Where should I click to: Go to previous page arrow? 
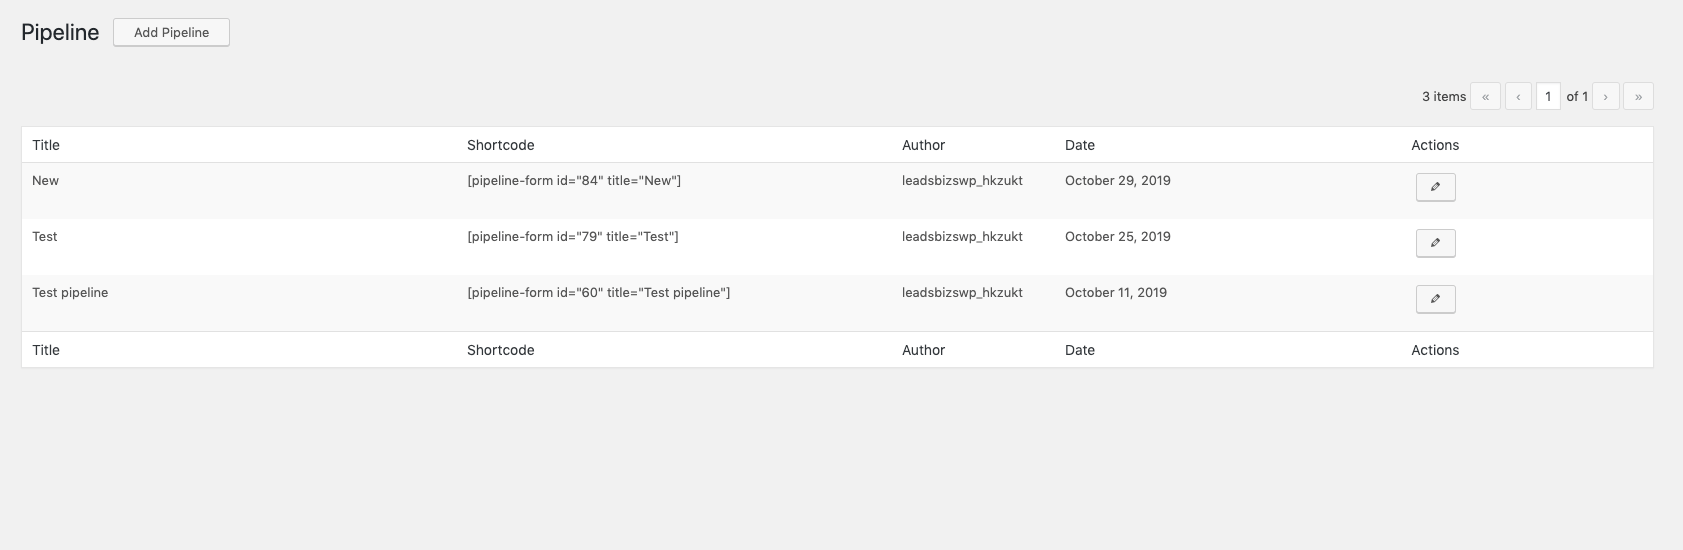1518,96
